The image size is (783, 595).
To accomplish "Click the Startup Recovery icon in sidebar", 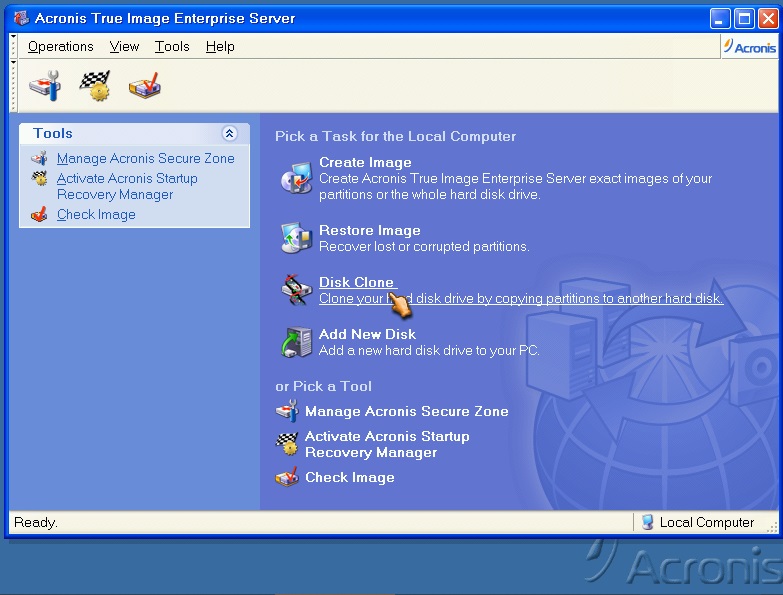I will 39,178.
